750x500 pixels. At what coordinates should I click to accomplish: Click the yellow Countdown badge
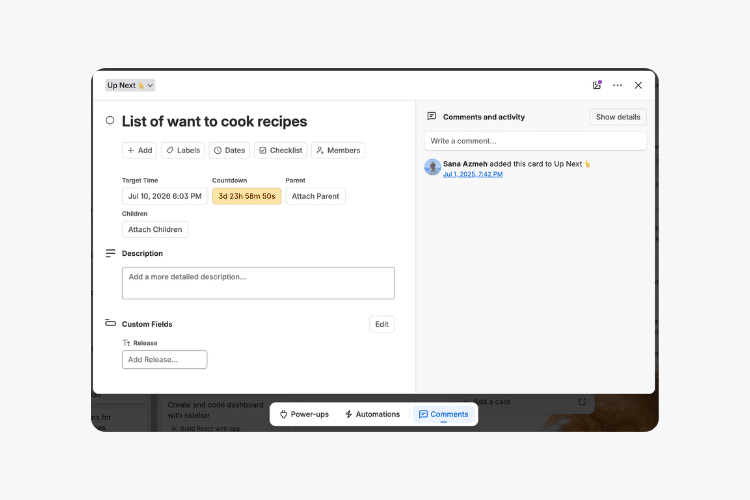click(247, 196)
